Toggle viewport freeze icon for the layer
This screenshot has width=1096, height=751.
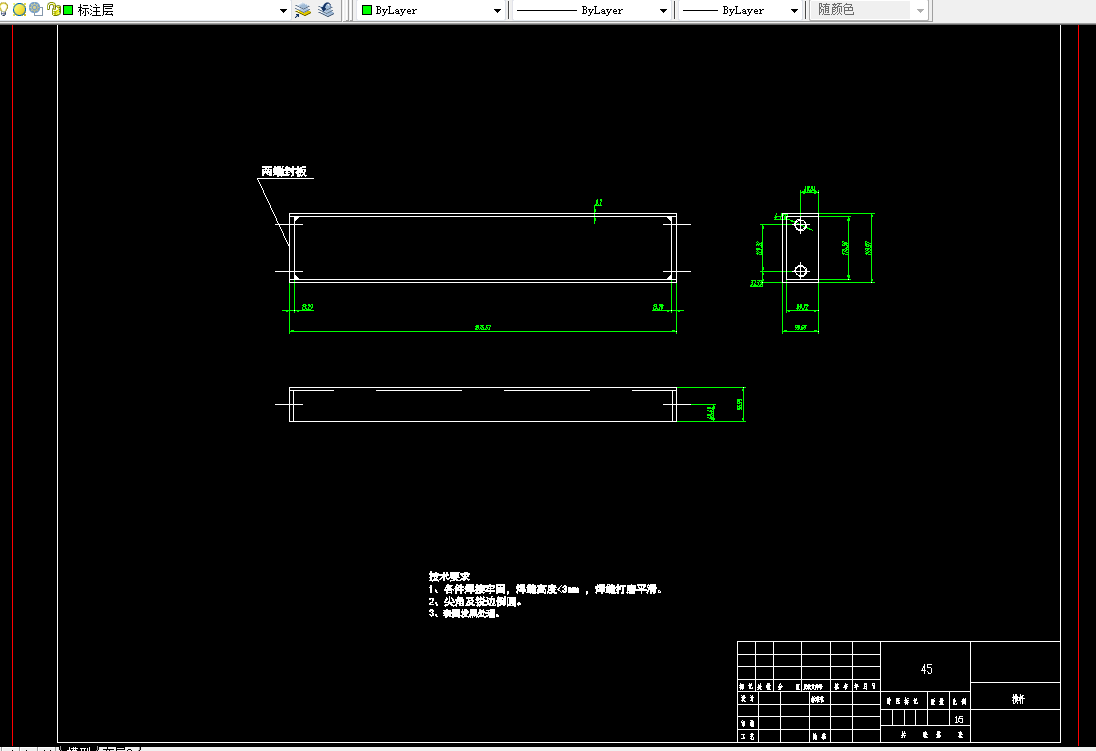[x=36, y=10]
